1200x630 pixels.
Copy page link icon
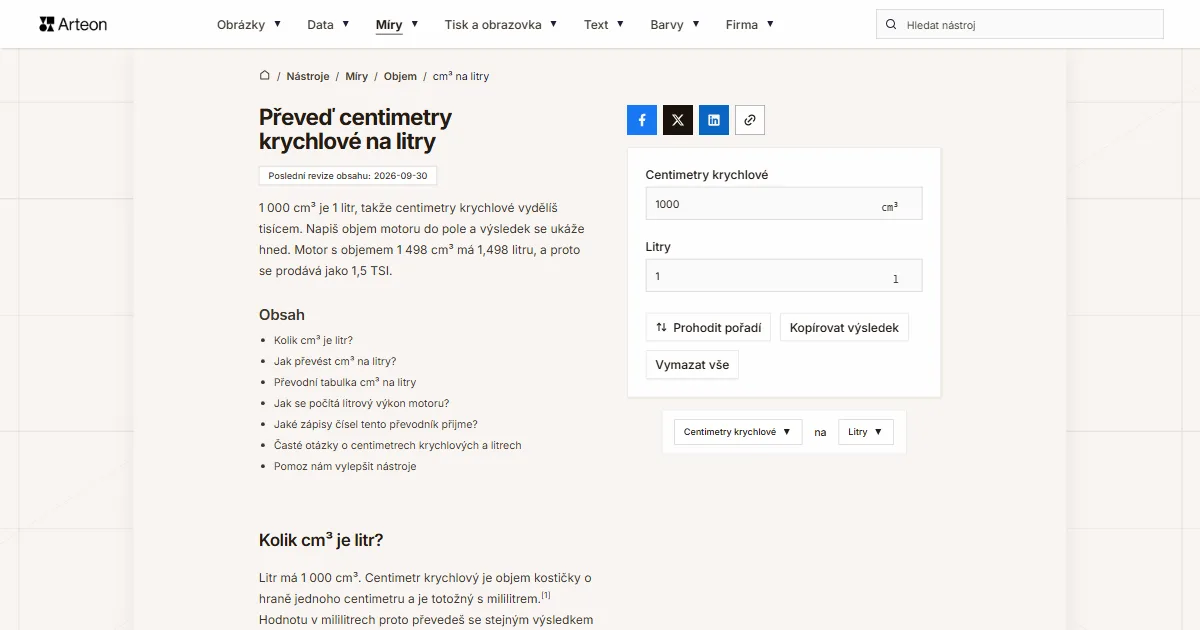tap(750, 120)
